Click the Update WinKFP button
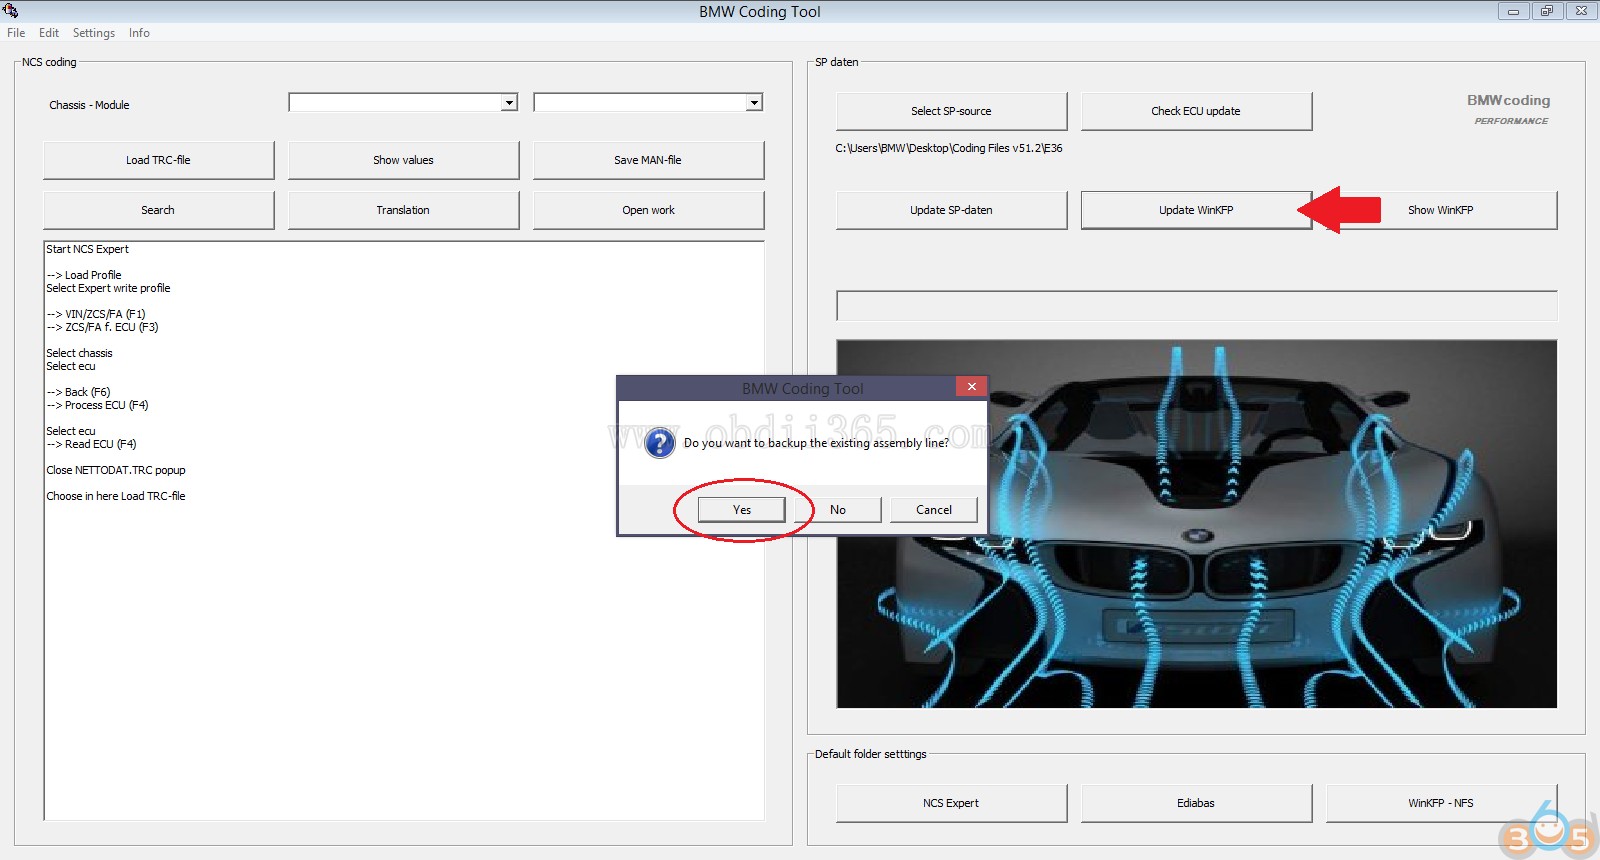The width and height of the screenshot is (1600, 860). 1196,210
